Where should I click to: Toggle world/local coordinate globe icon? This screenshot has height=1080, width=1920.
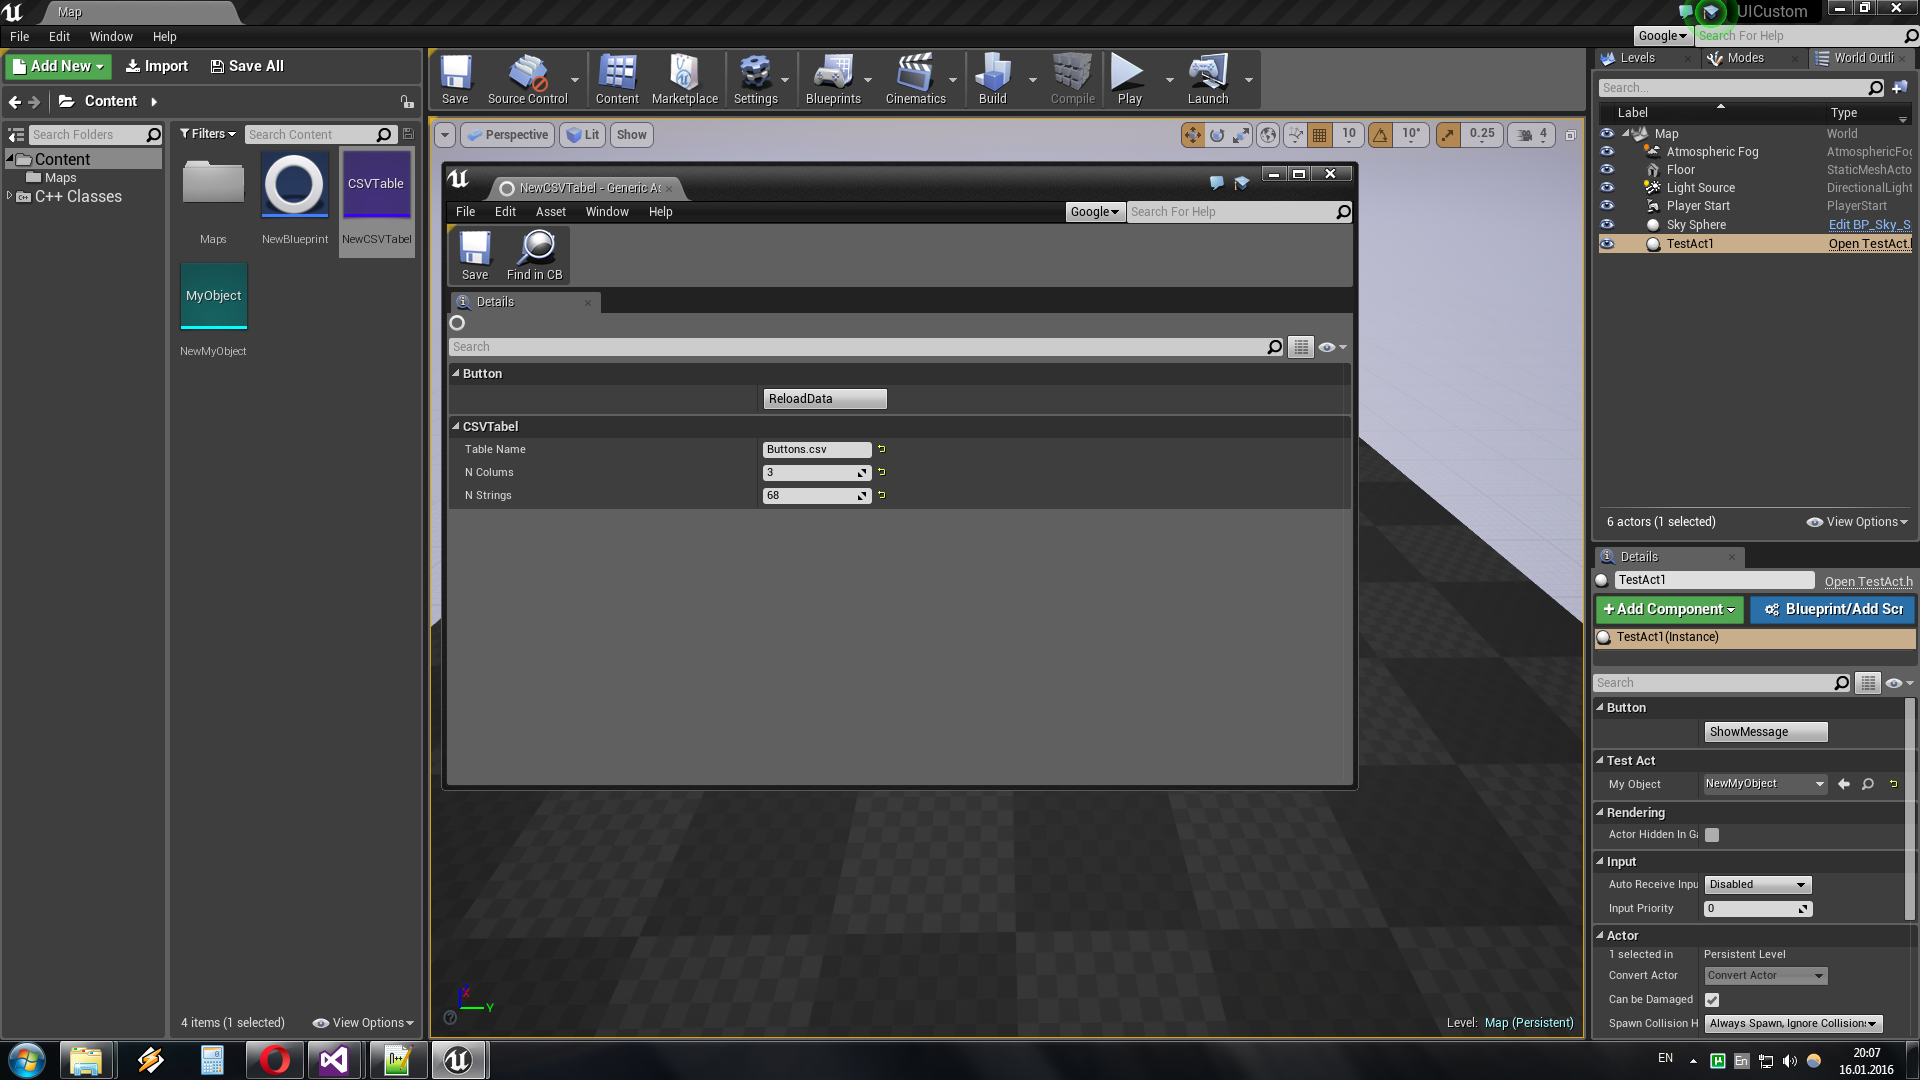(x=1268, y=135)
